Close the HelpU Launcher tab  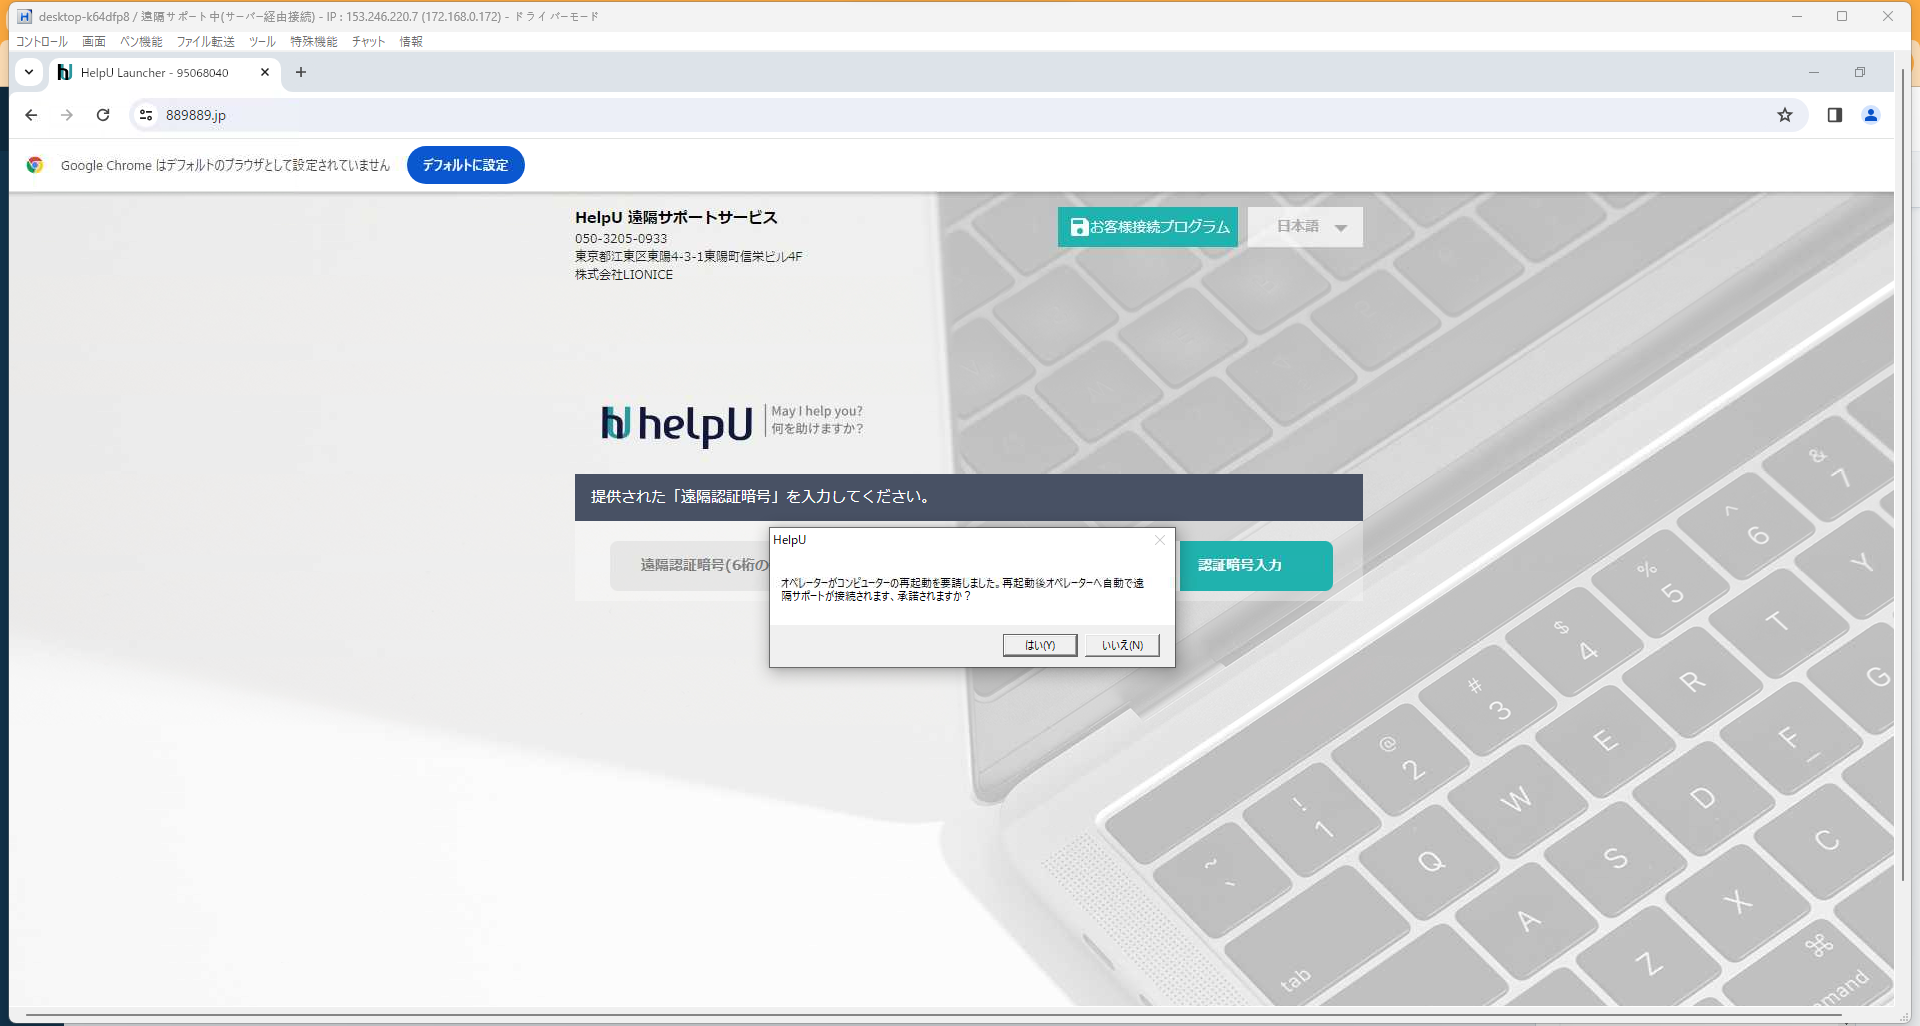265,73
